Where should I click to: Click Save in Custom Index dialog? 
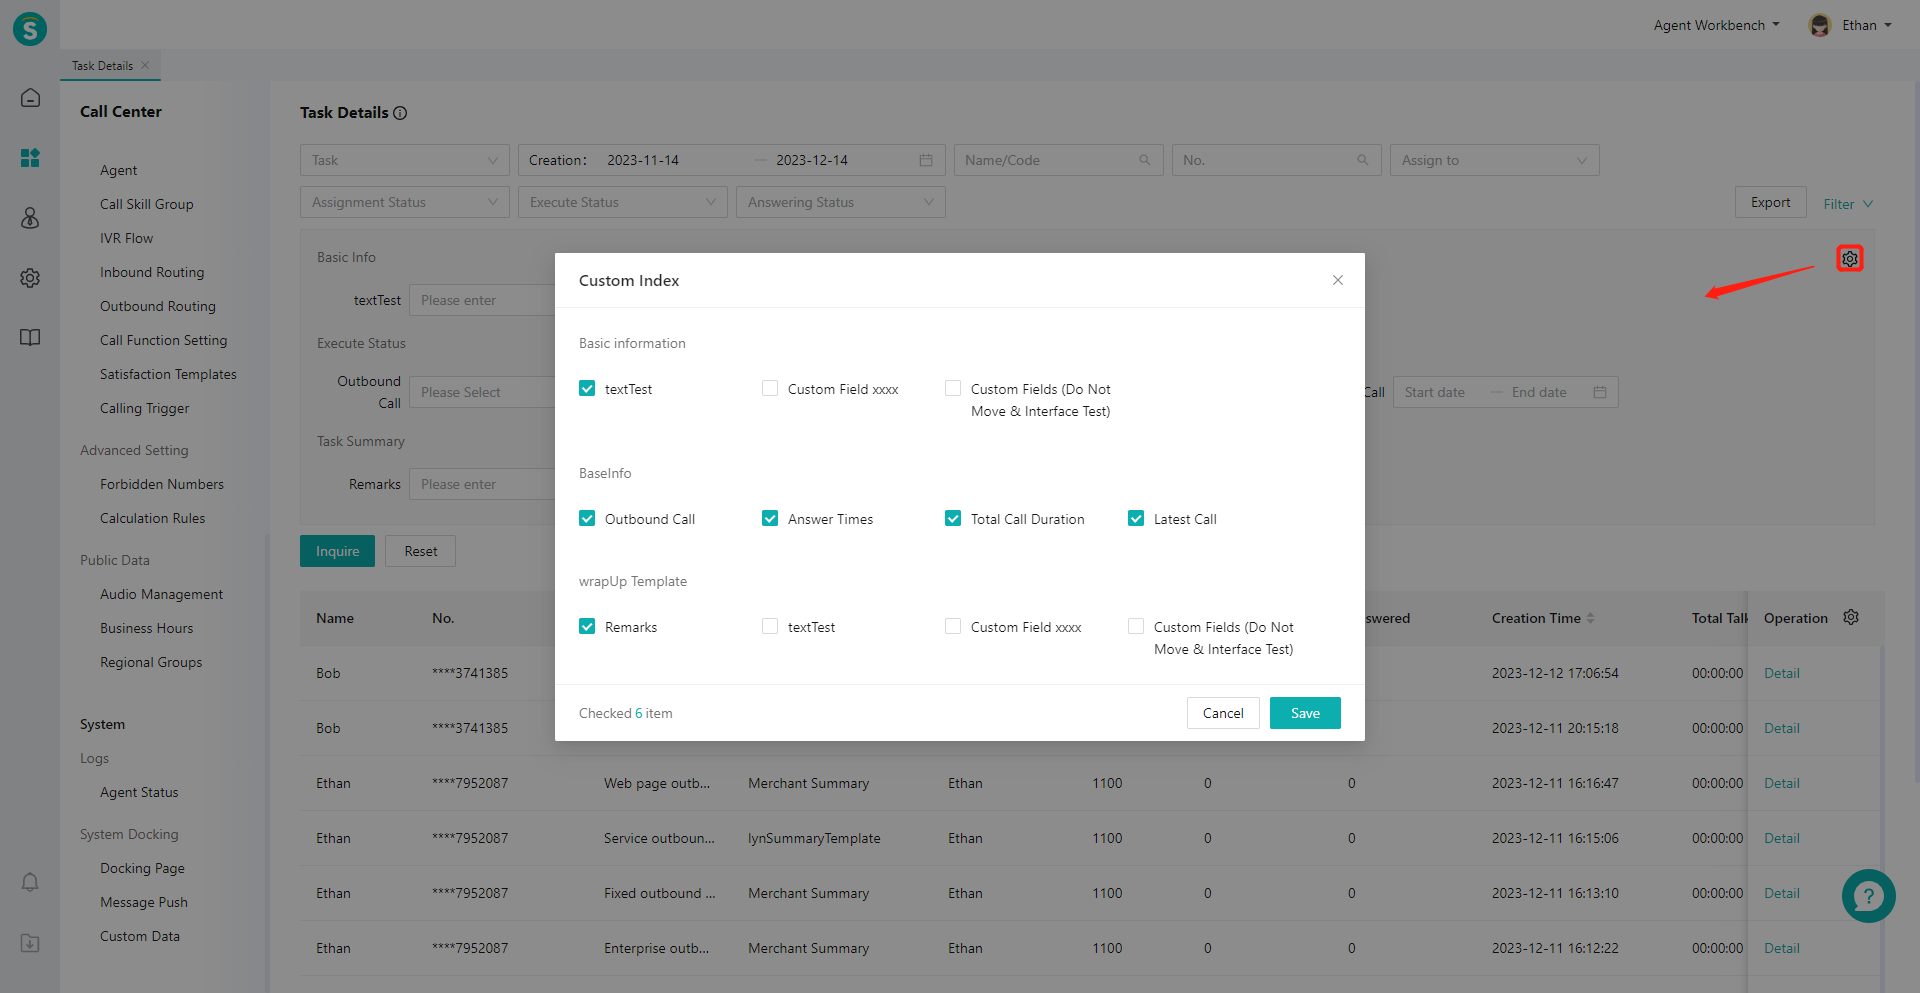click(x=1305, y=713)
